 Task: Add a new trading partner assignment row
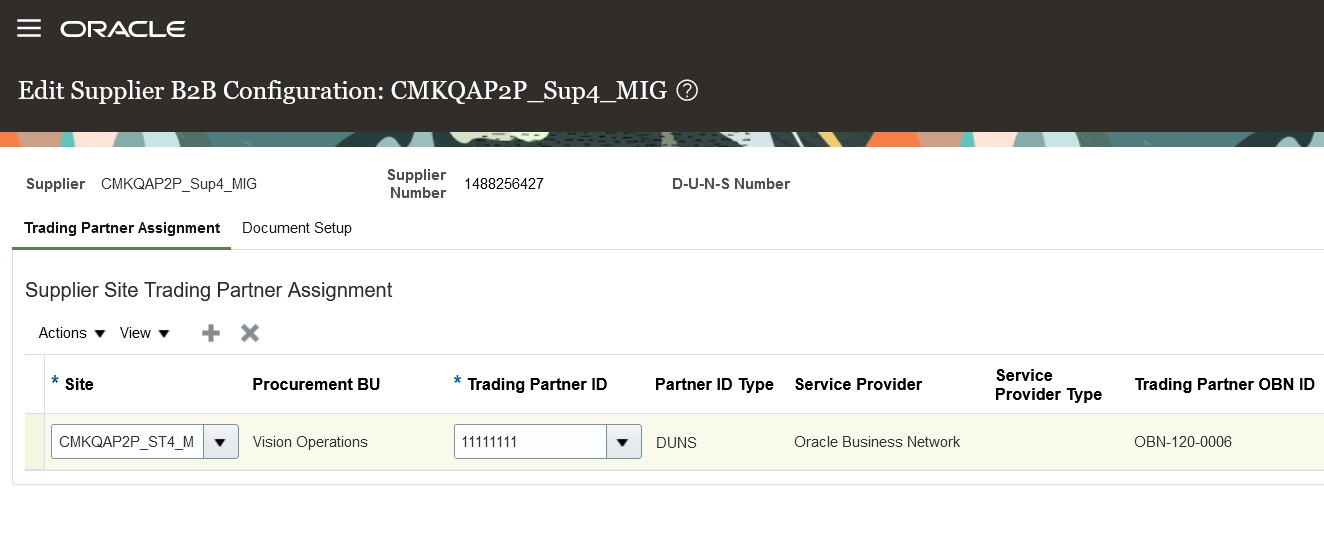[x=211, y=333]
